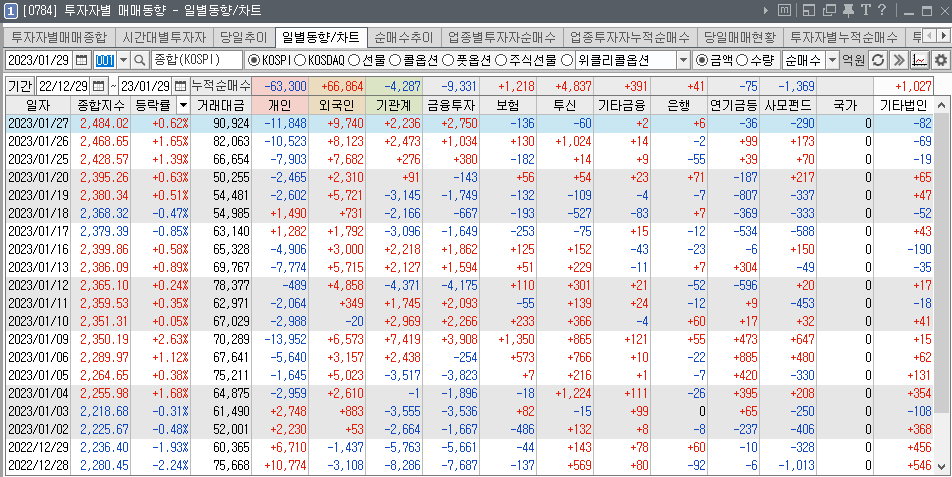Open the font size T icon
Image resolution: width=952 pixels, height=477 pixels.
(x=865, y=10)
